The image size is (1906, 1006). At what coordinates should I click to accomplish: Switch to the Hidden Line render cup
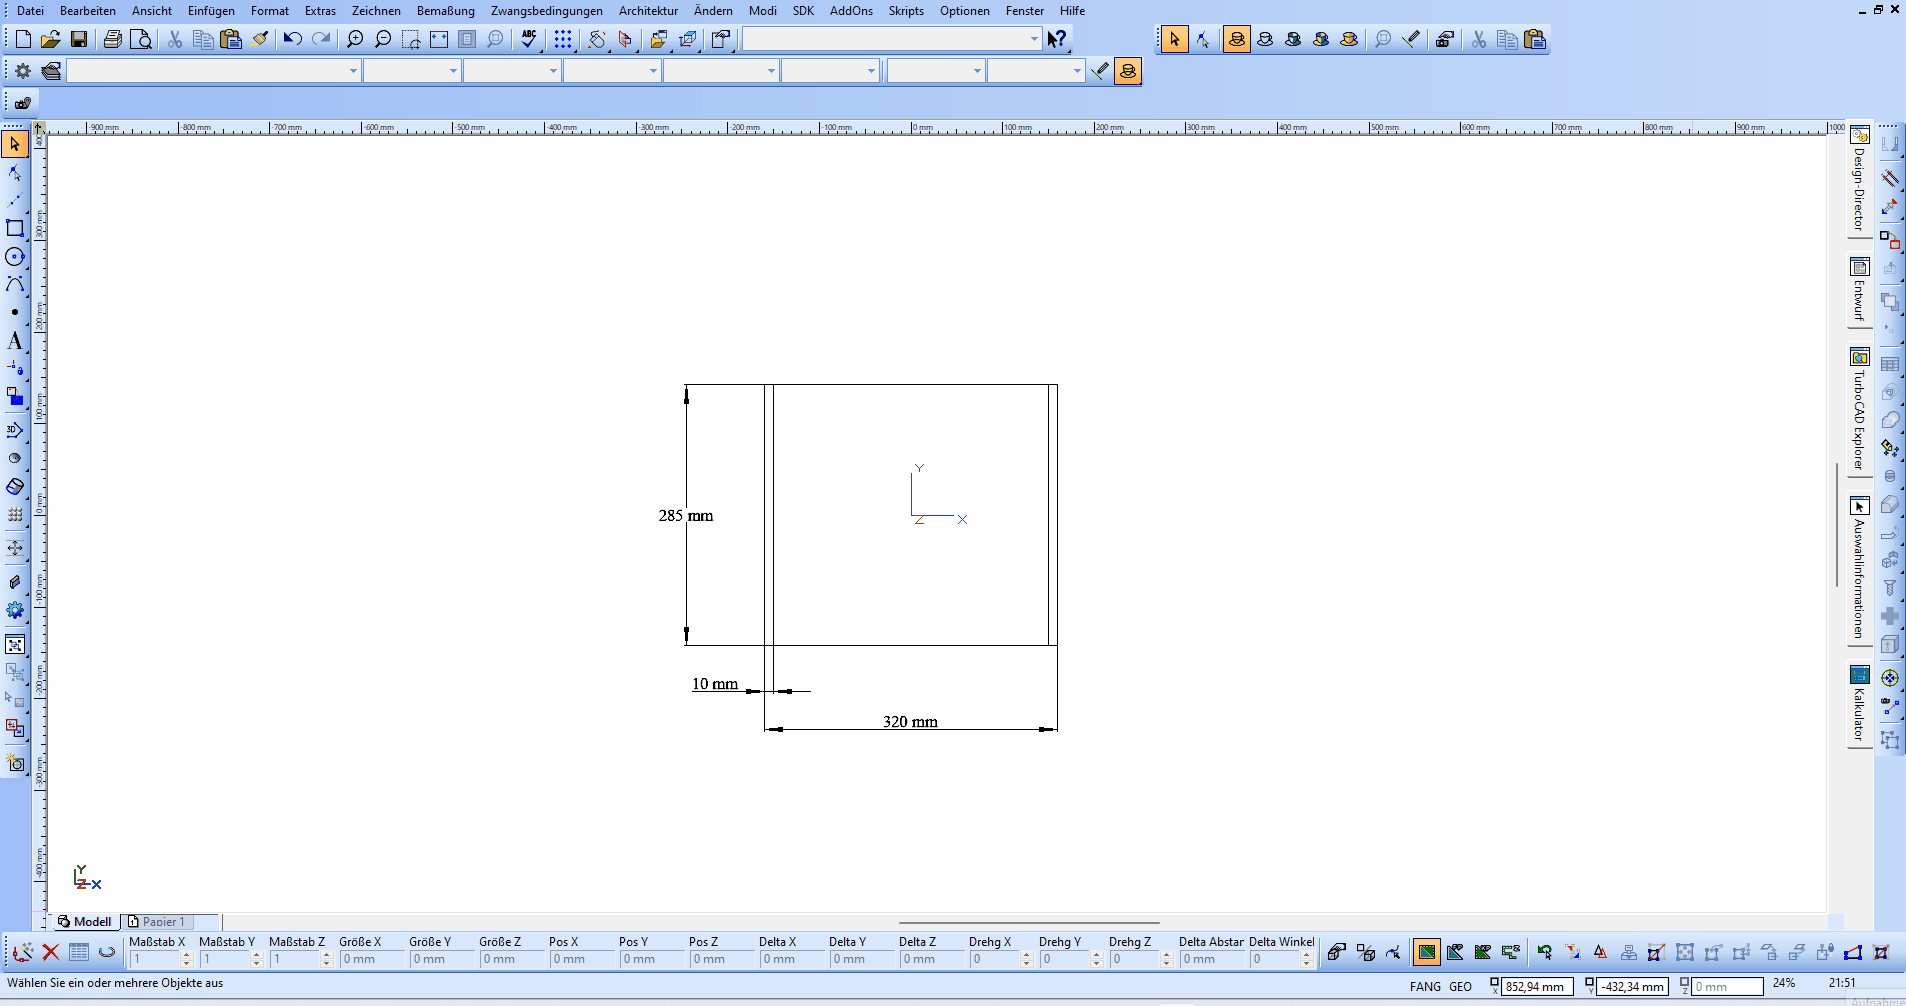[x=1265, y=39]
